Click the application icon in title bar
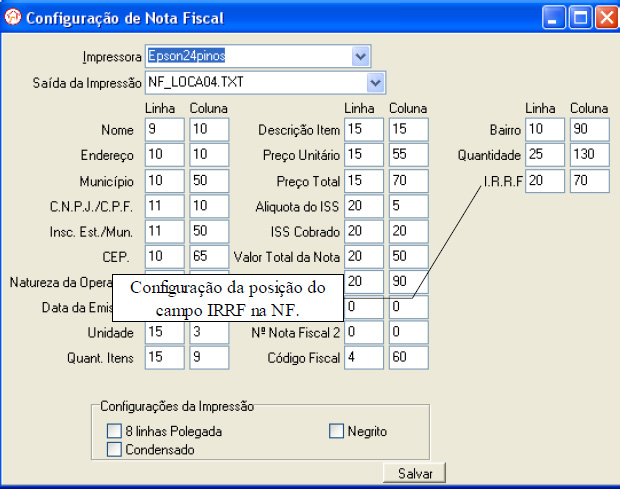 [x=13, y=17]
